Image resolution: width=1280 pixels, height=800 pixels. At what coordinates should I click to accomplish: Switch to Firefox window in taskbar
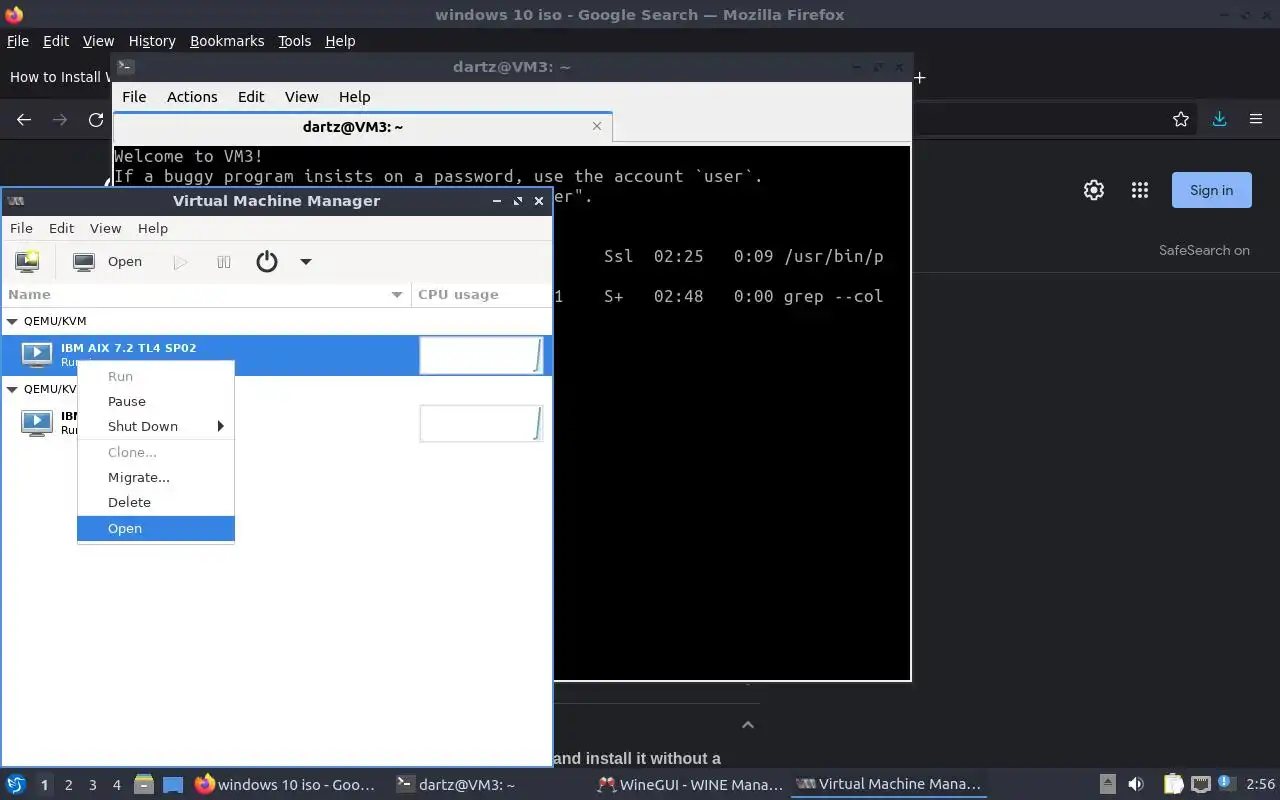pos(286,785)
